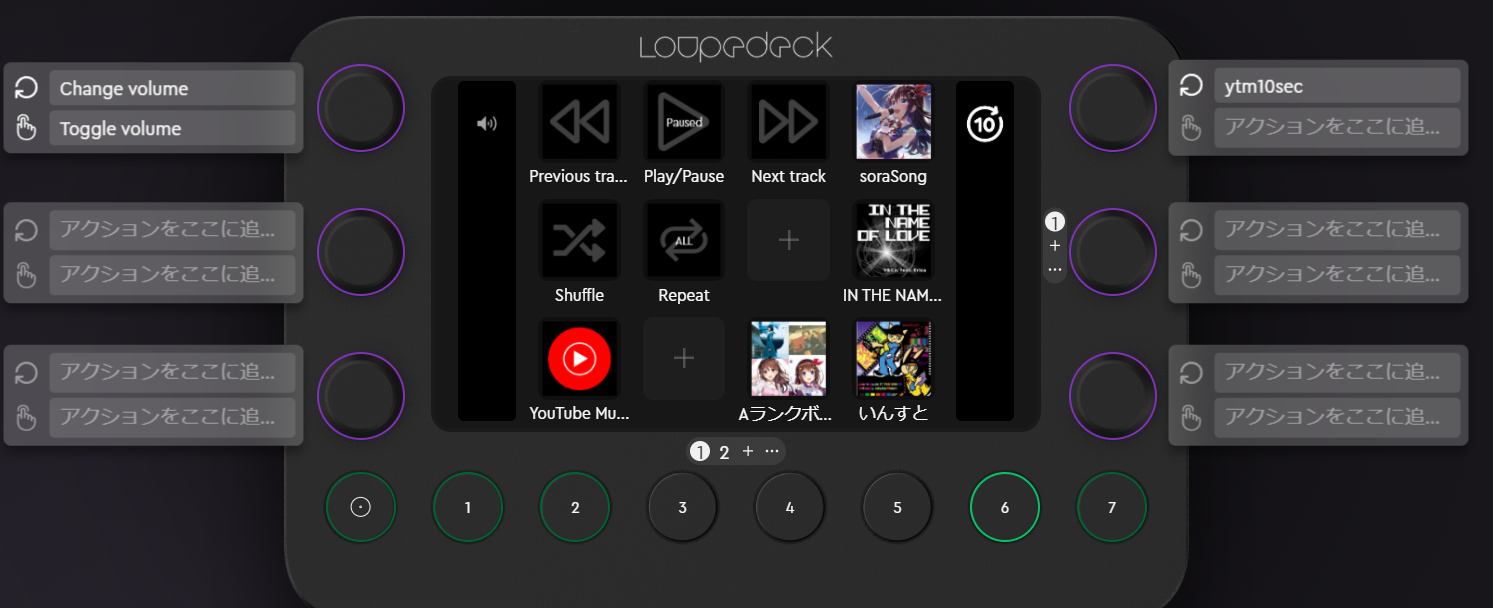1493x608 pixels.
Task: Select the soraSong album thumbnail
Action: click(x=893, y=122)
